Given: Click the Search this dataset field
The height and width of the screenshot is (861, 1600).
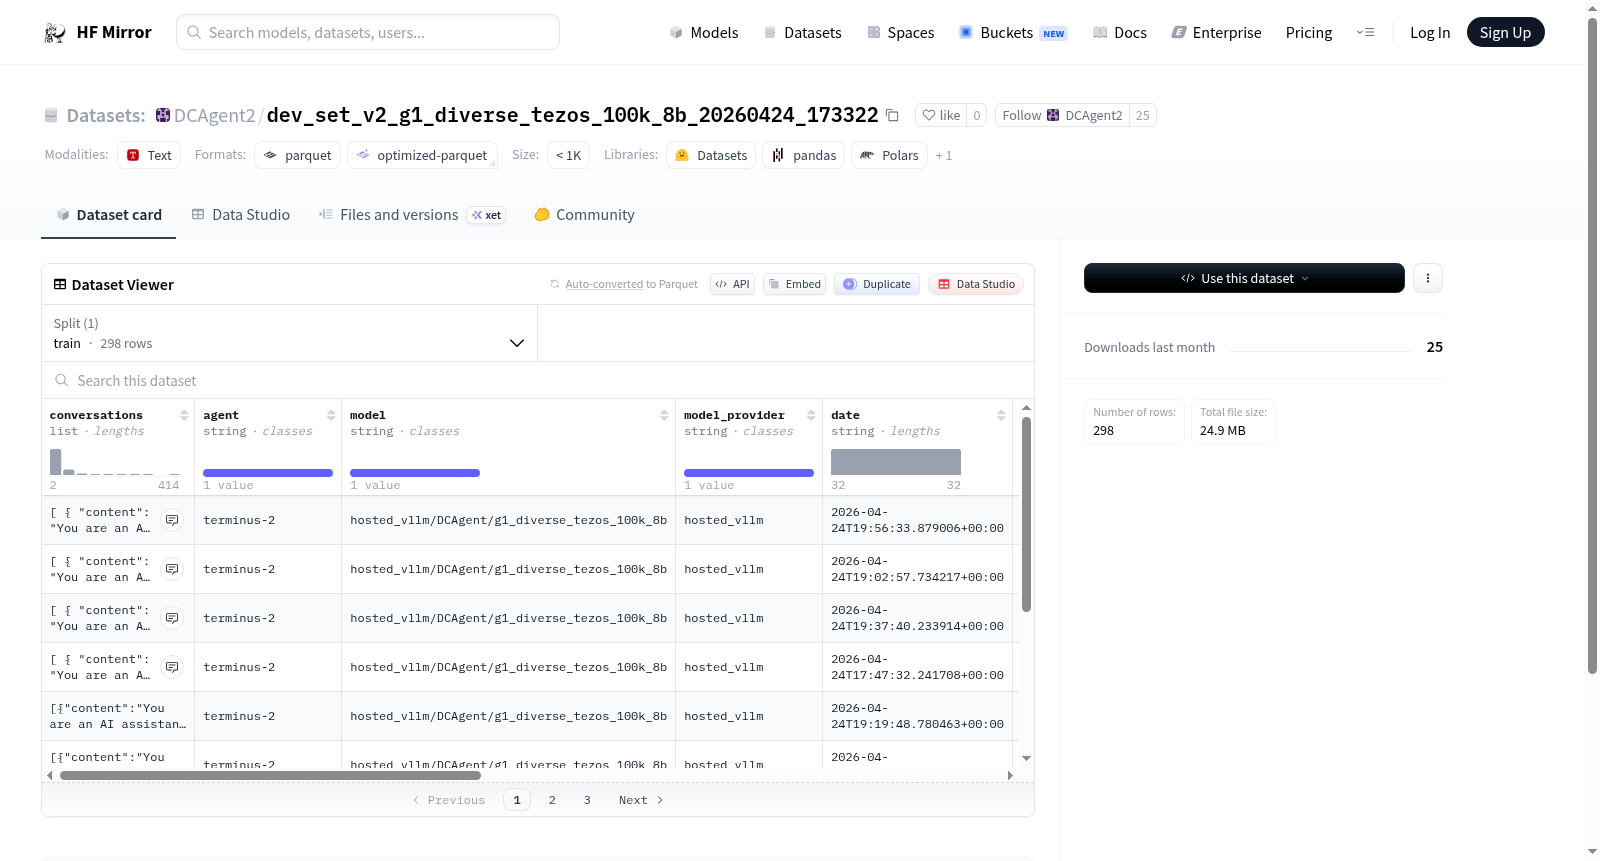Looking at the screenshot, I should coord(538,381).
